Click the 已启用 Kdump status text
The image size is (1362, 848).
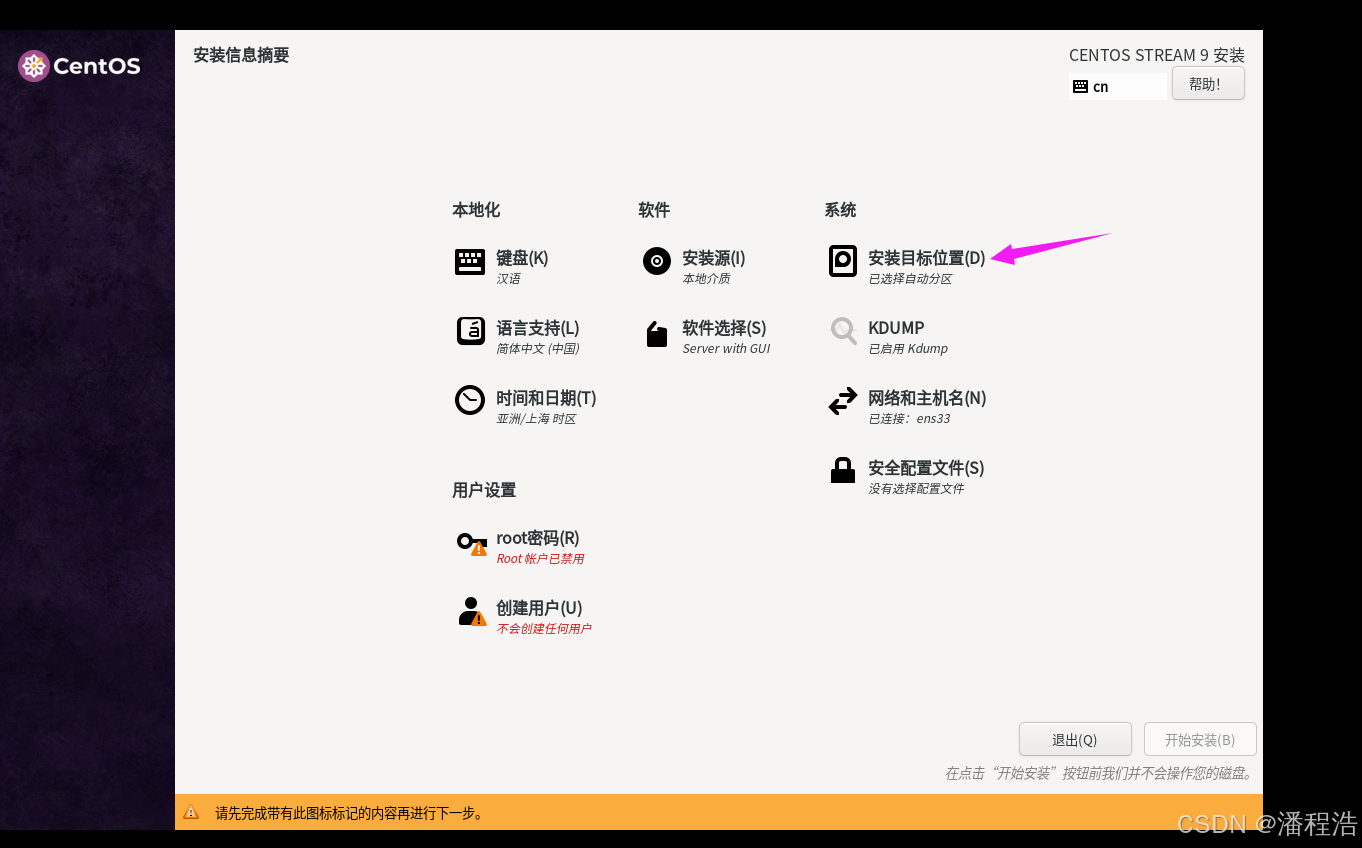tap(908, 349)
